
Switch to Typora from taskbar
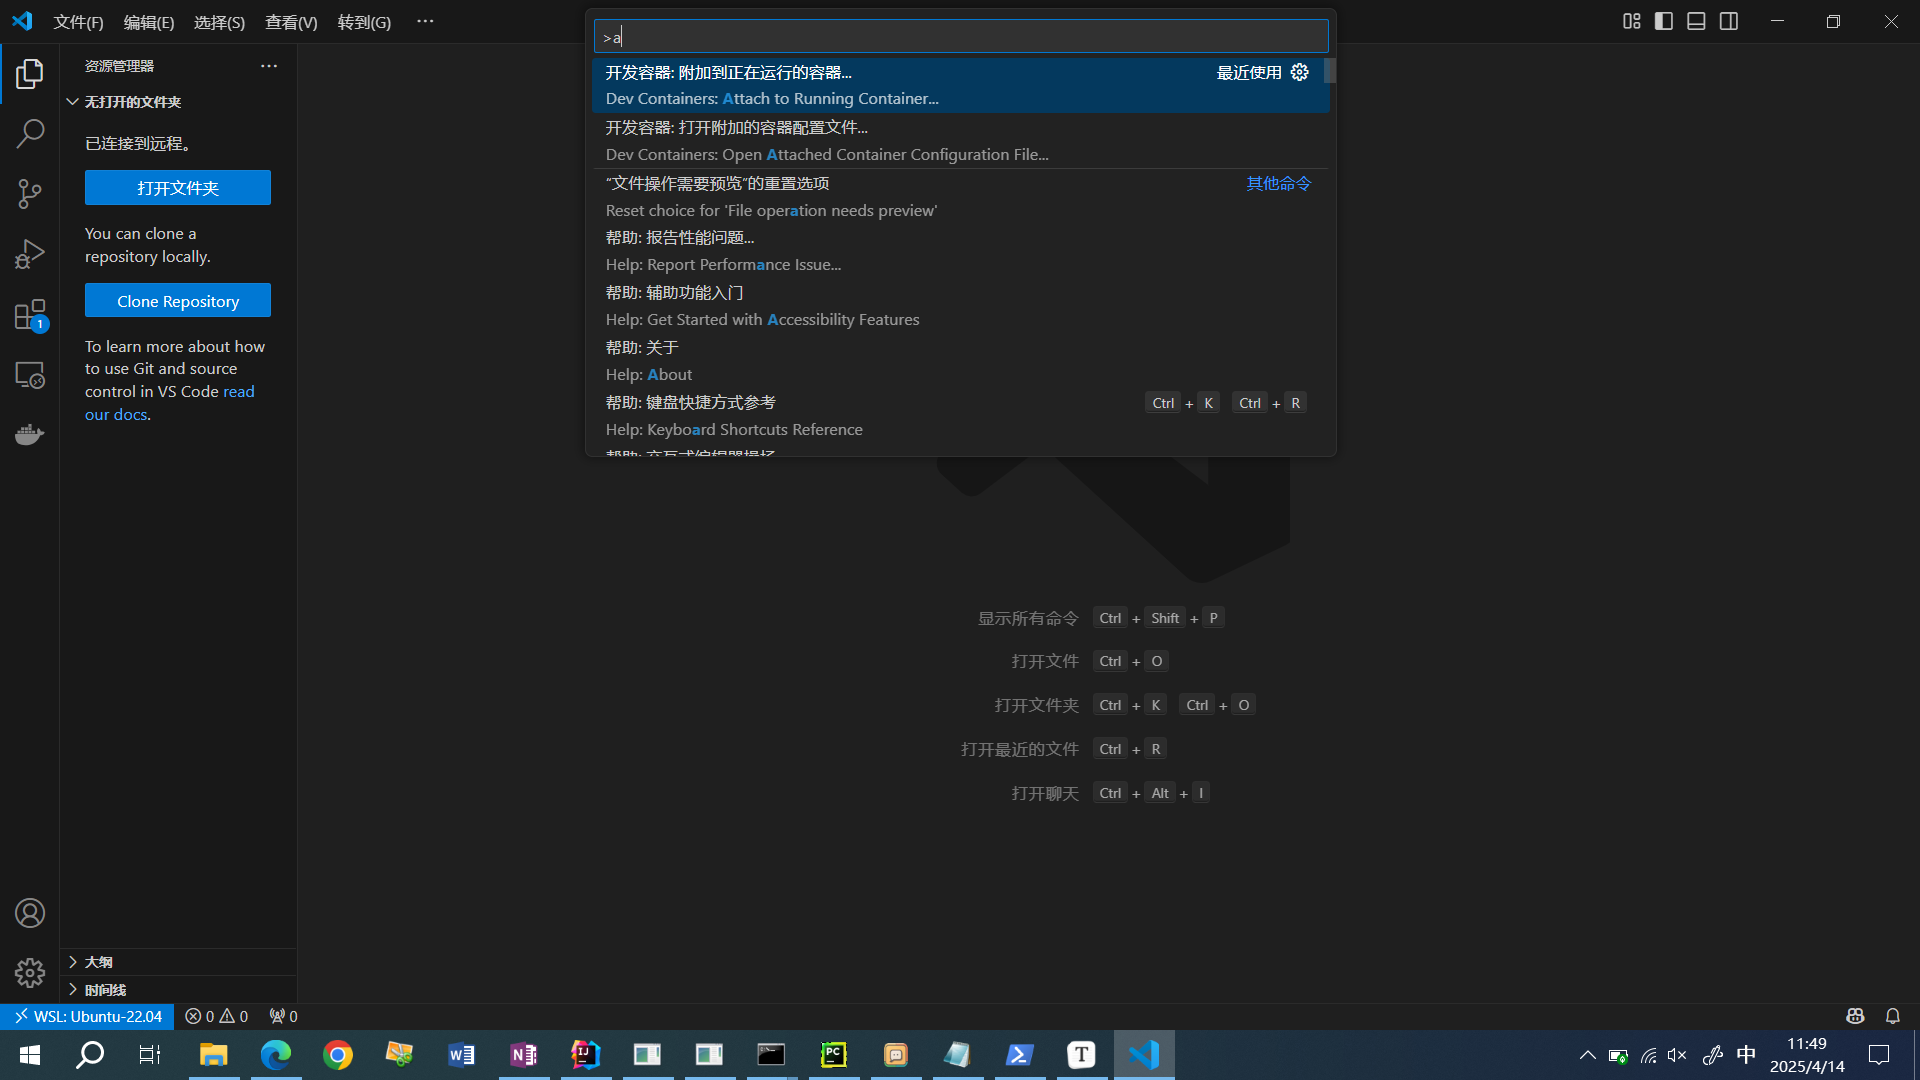click(1081, 1055)
